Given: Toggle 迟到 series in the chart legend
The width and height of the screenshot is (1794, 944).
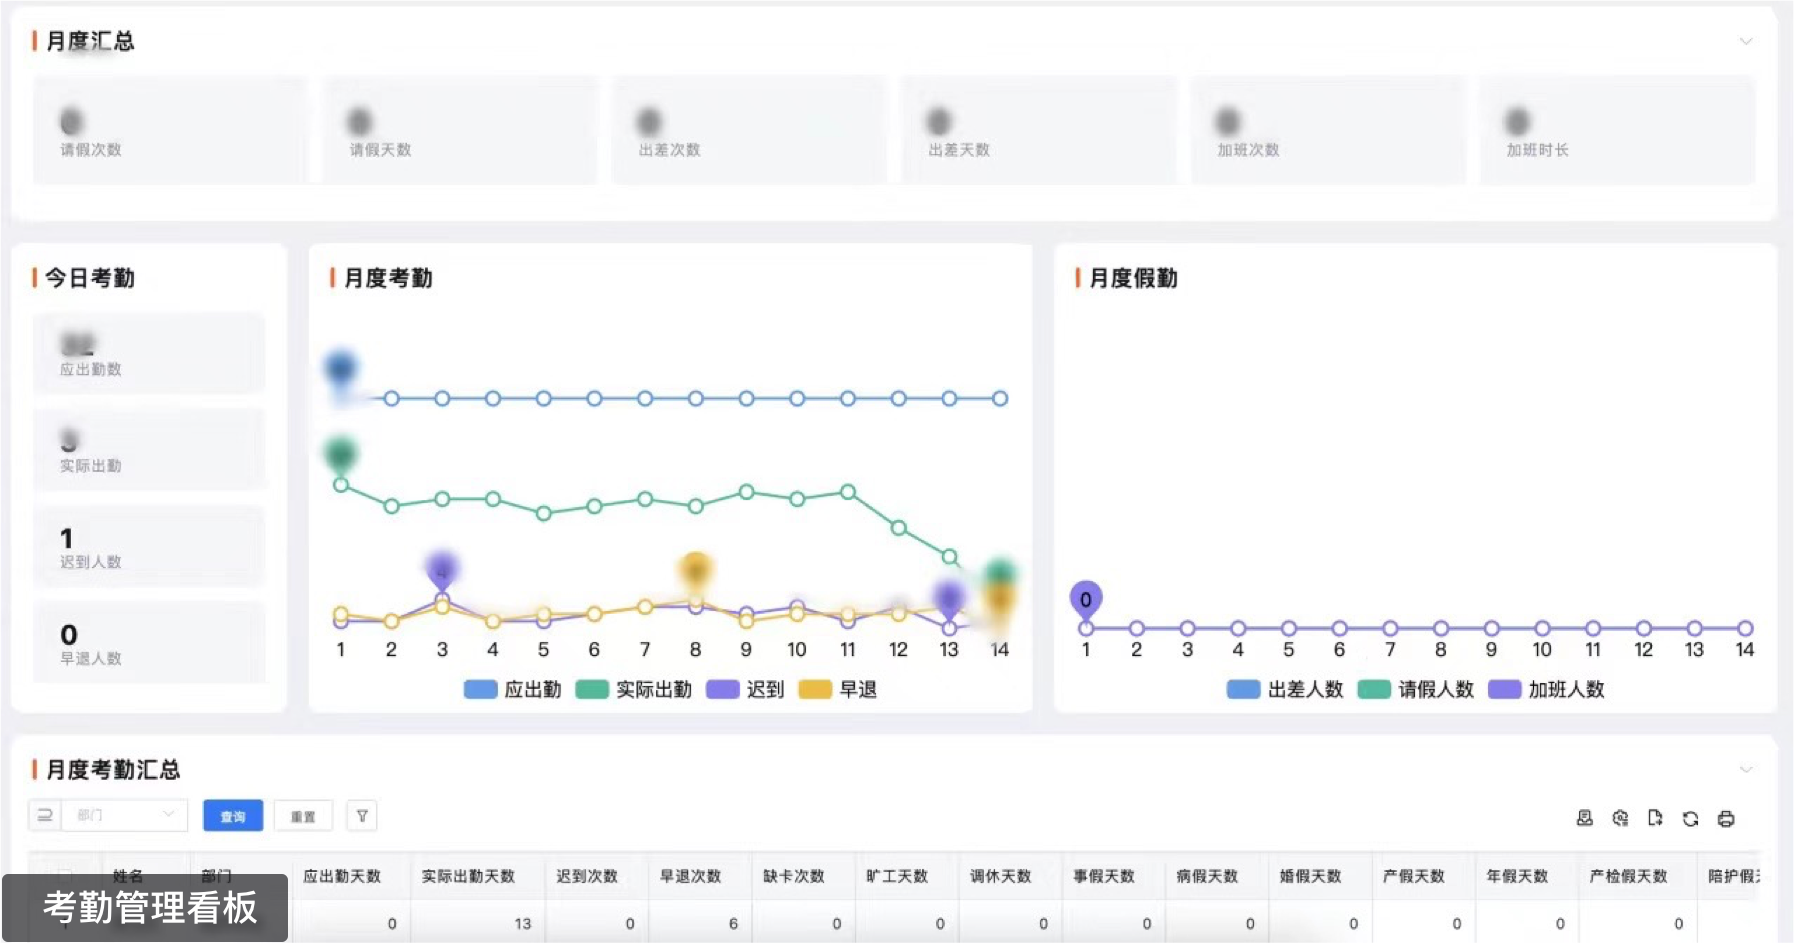Looking at the screenshot, I should click(x=746, y=689).
